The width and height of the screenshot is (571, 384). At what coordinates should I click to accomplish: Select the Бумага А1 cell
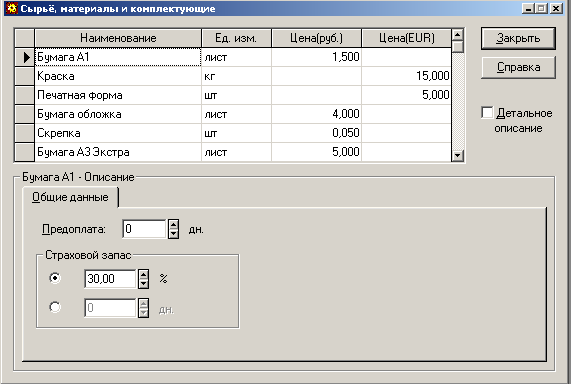(x=118, y=57)
